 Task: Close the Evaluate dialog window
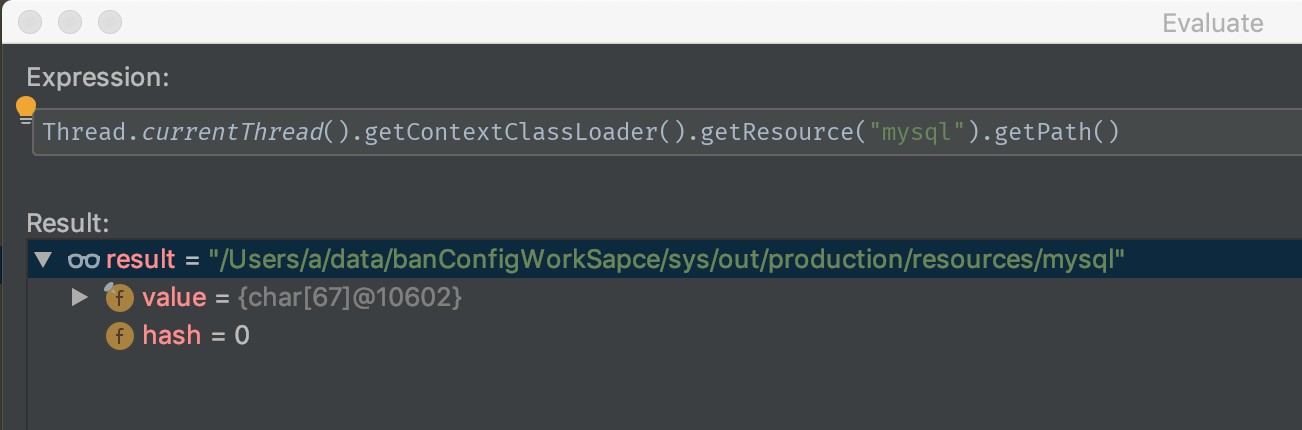click(x=30, y=22)
